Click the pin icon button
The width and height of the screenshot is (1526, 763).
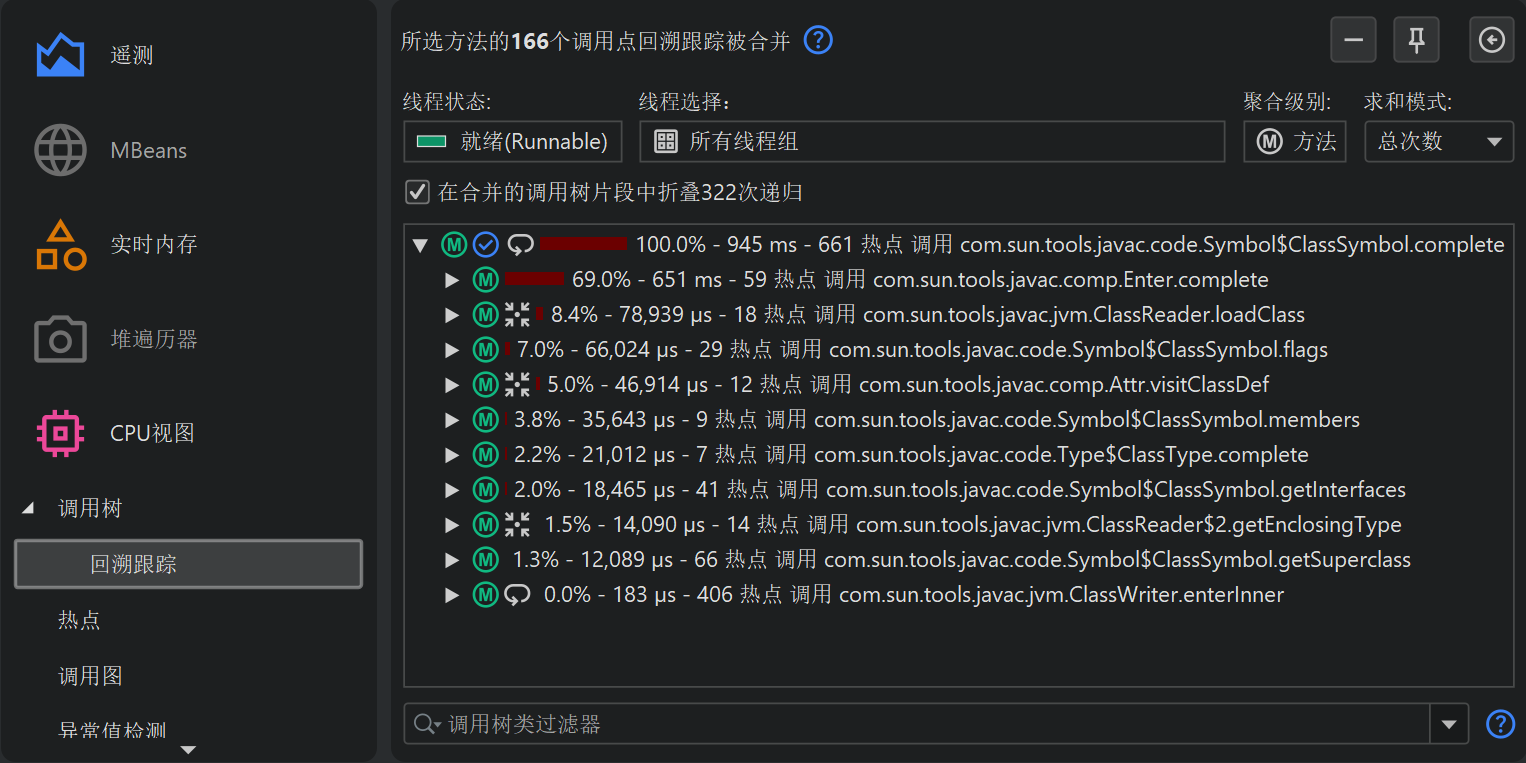[x=1416, y=40]
